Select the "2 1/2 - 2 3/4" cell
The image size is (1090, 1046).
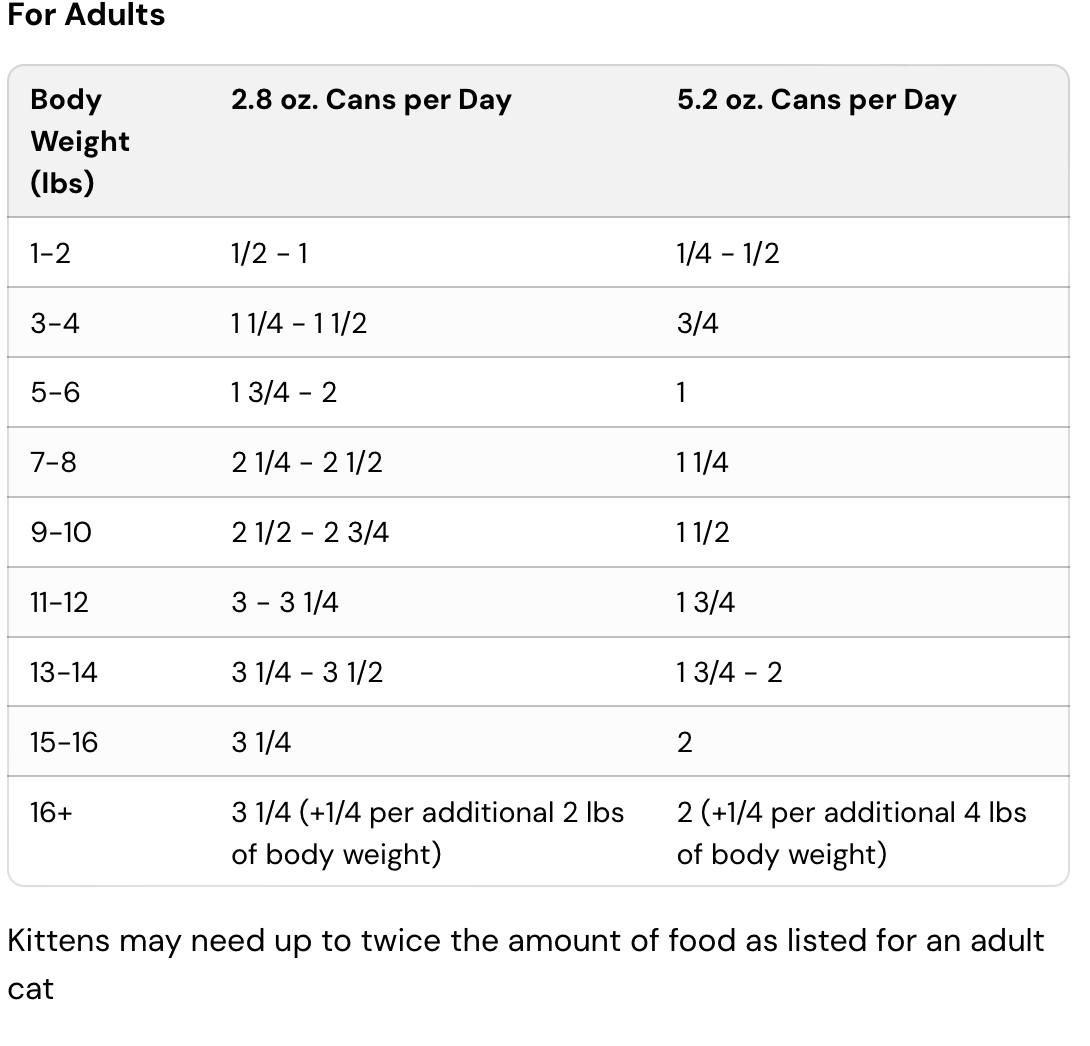click(310, 532)
